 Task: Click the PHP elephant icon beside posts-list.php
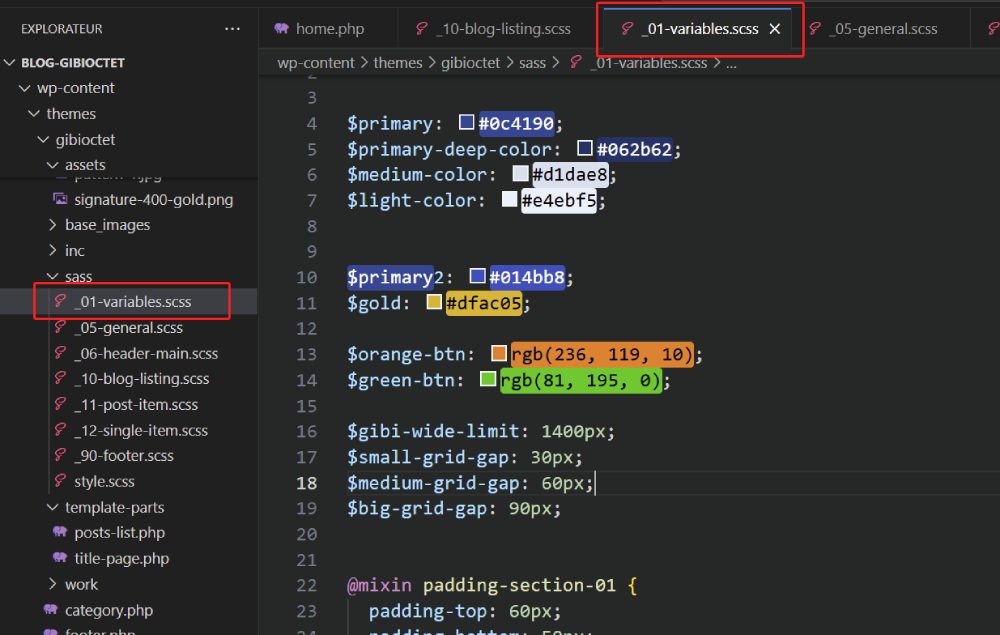pyautogui.click(x=60, y=532)
